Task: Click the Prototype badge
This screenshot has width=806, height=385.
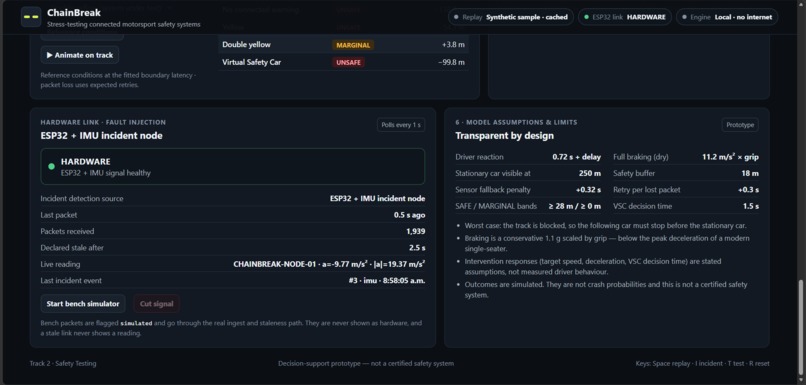Action: tap(740, 125)
